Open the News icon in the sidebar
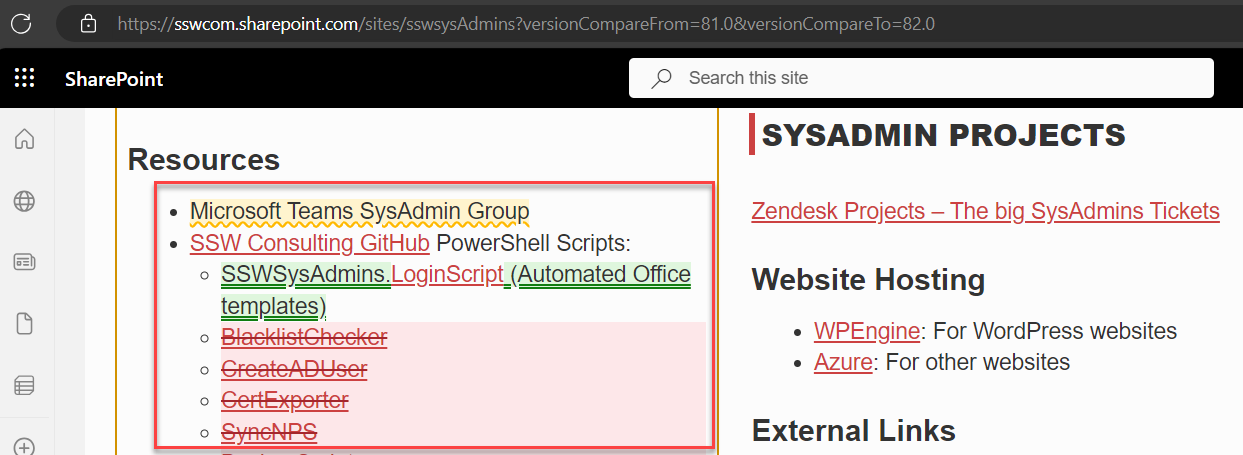The height and width of the screenshot is (455, 1243). 25,262
